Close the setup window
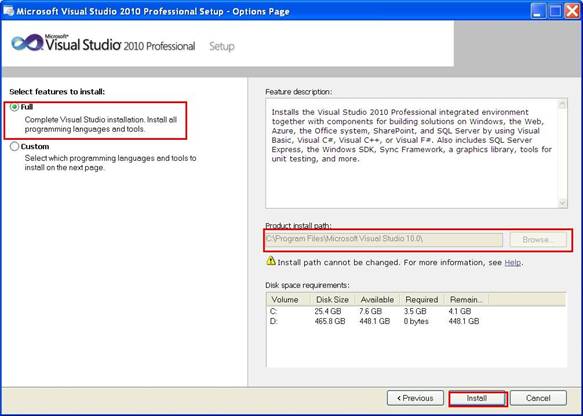583x416 pixels. tap(573, 11)
